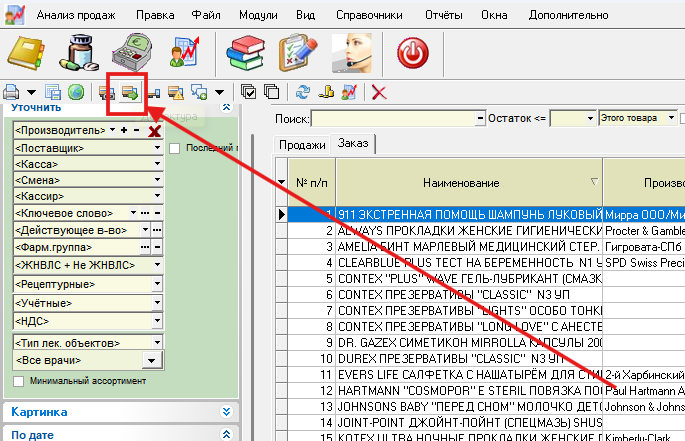
Task: Click ellipsis button next to Ключевое слово
Action: [145, 213]
